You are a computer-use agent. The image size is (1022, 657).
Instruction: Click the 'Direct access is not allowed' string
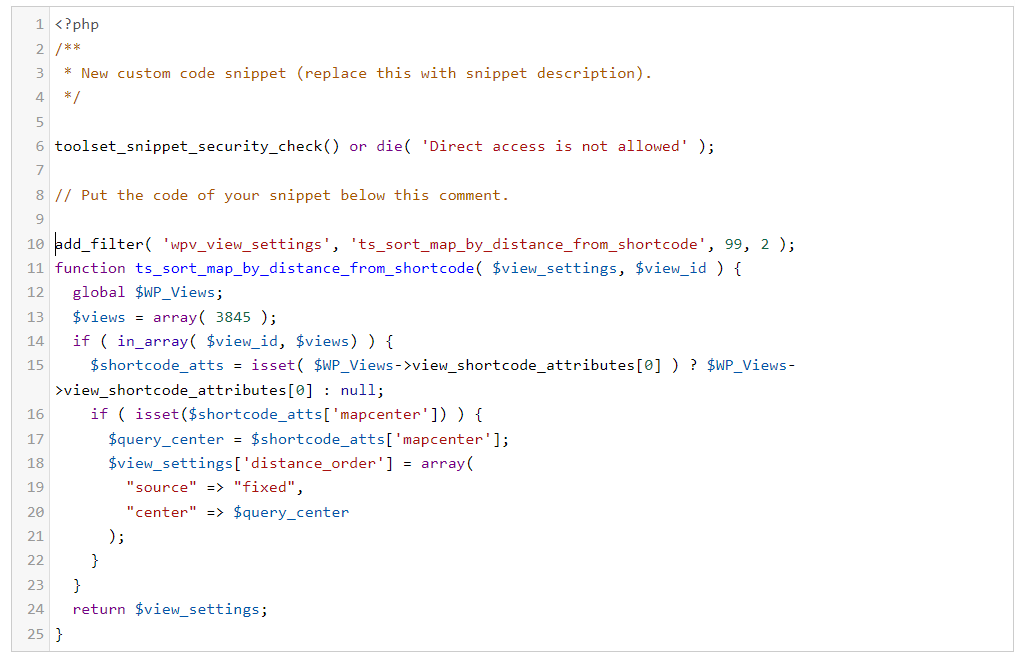[x=555, y=146]
